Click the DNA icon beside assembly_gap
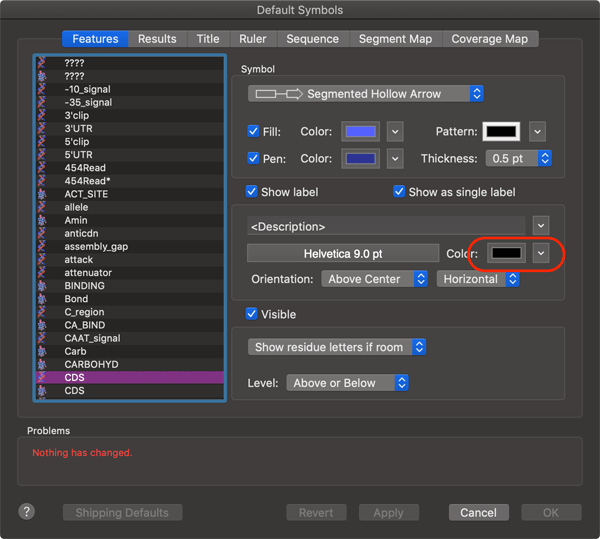This screenshot has height=539, width=600. (41, 246)
